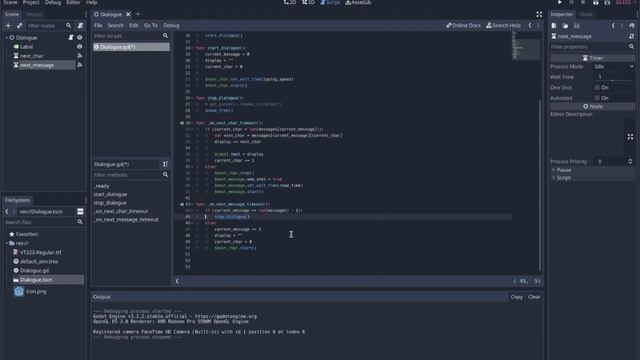Create new resource in Inspector
This screenshot has width=640, height=360.
tap(554, 26)
